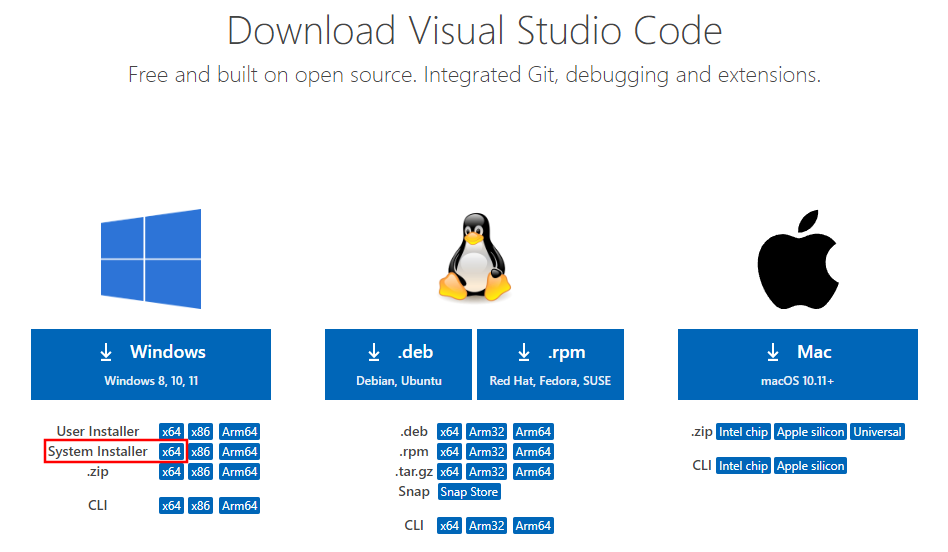Download VS Code for Mac
Image resolution: width=948 pixels, height=552 pixels.
797,365
